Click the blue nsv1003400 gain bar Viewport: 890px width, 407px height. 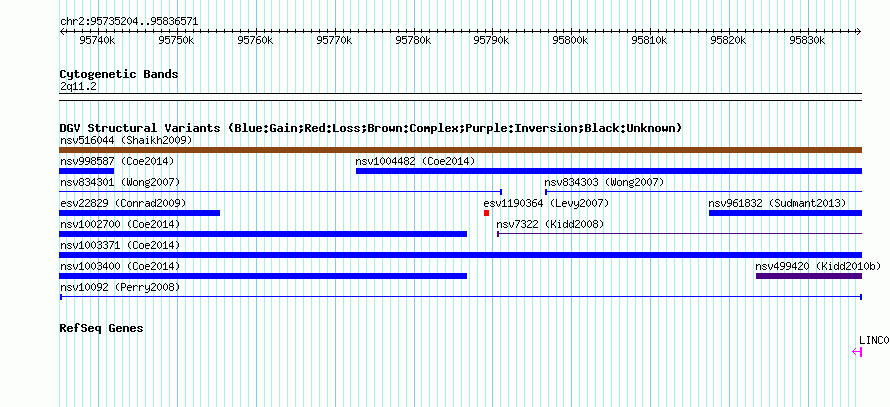(263, 276)
